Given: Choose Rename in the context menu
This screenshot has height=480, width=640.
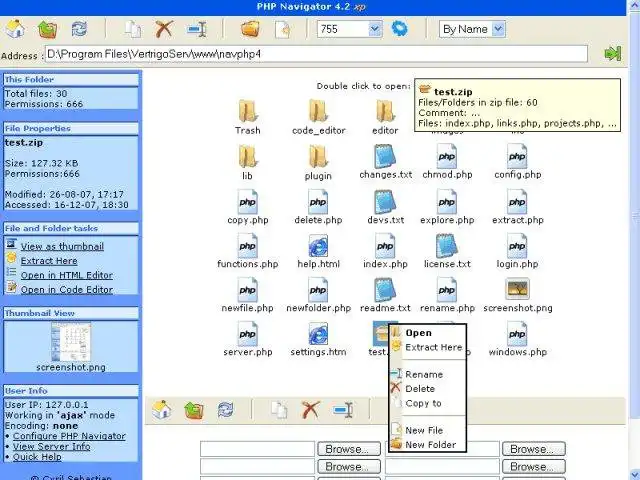Looking at the screenshot, I should 424,374.
